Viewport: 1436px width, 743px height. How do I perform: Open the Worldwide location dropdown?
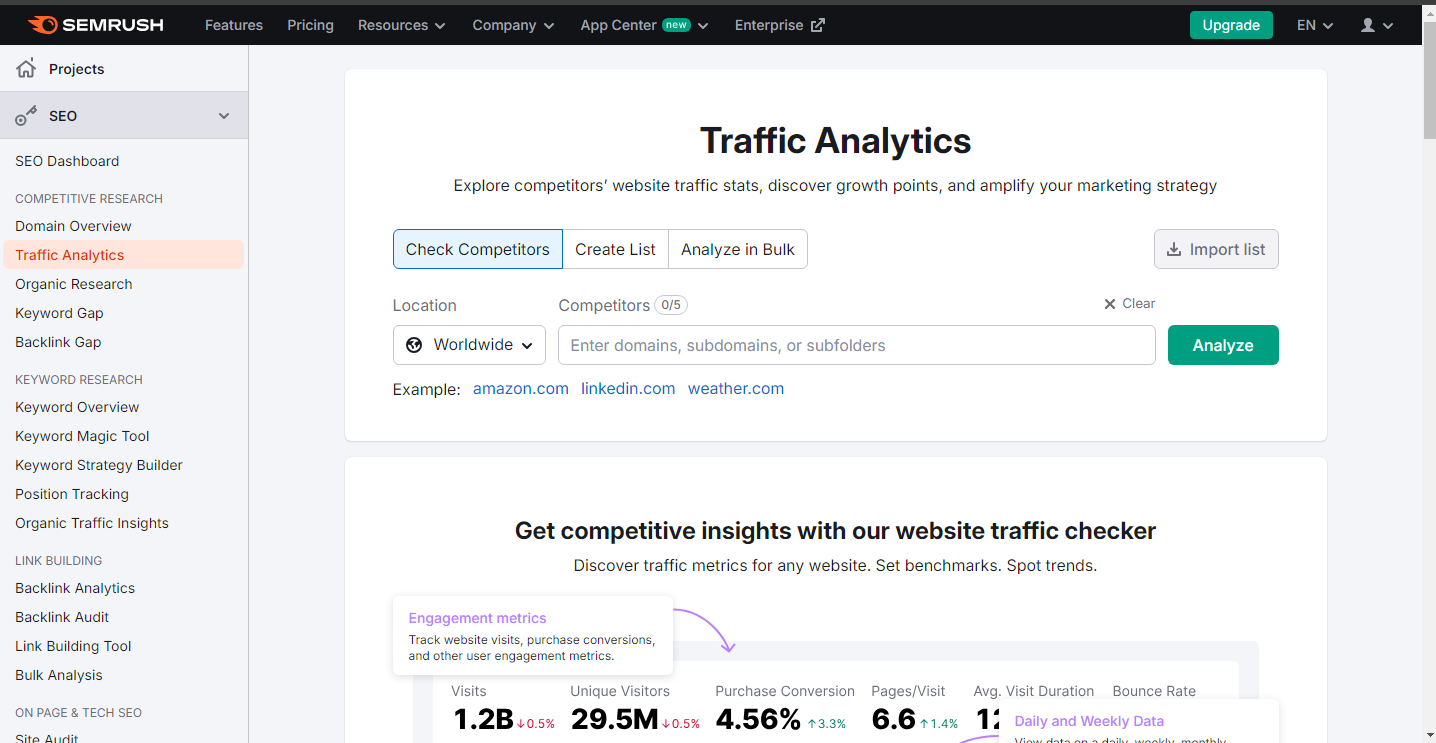click(x=469, y=345)
